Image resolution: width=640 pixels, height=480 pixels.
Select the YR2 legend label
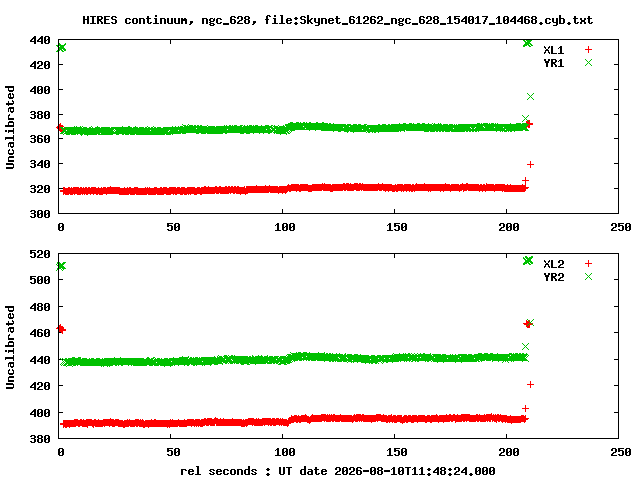click(x=553, y=277)
